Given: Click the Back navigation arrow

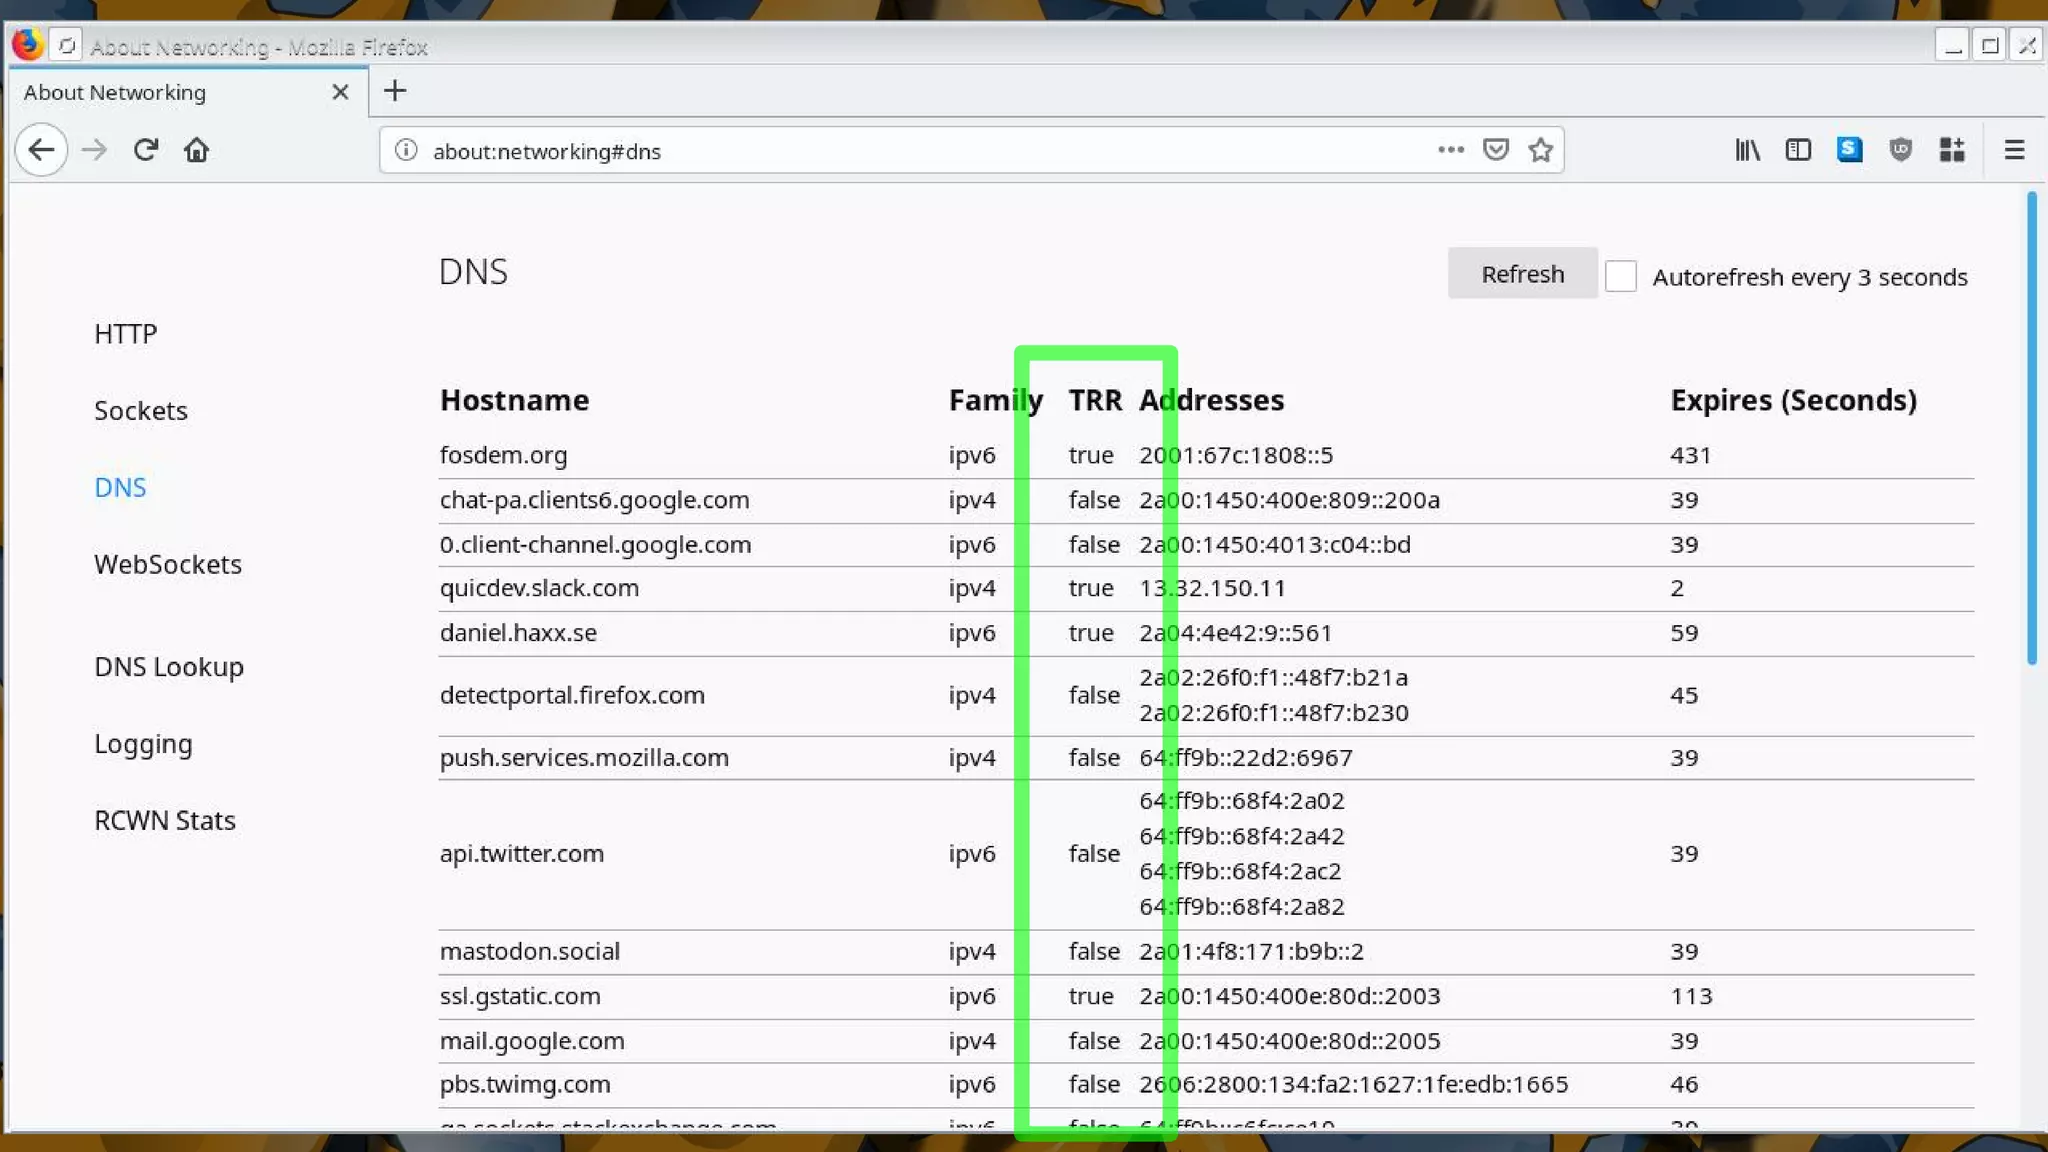Looking at the screenshot, I should tap(41, 150).
